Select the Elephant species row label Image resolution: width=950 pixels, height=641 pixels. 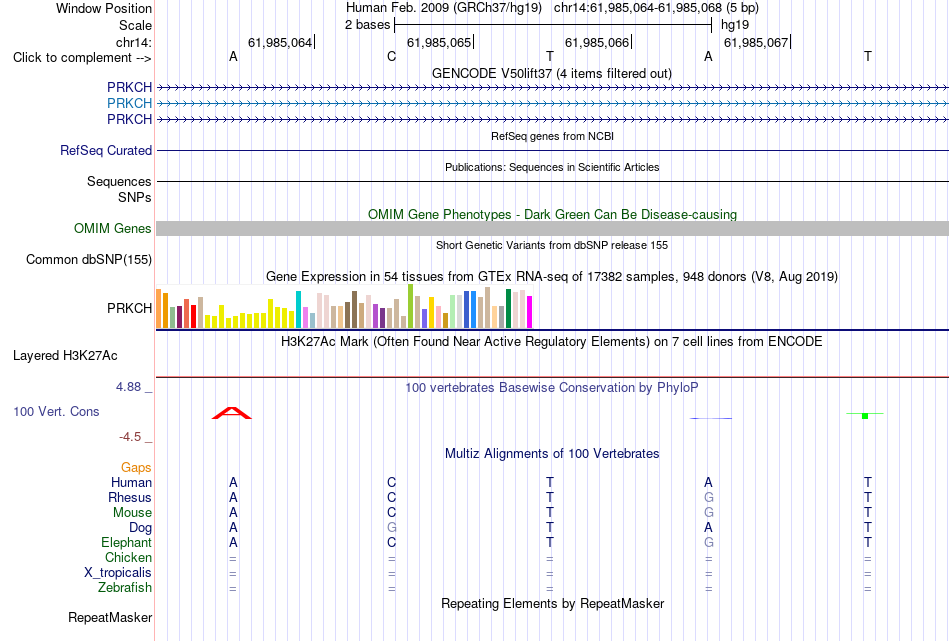point(126,542)
